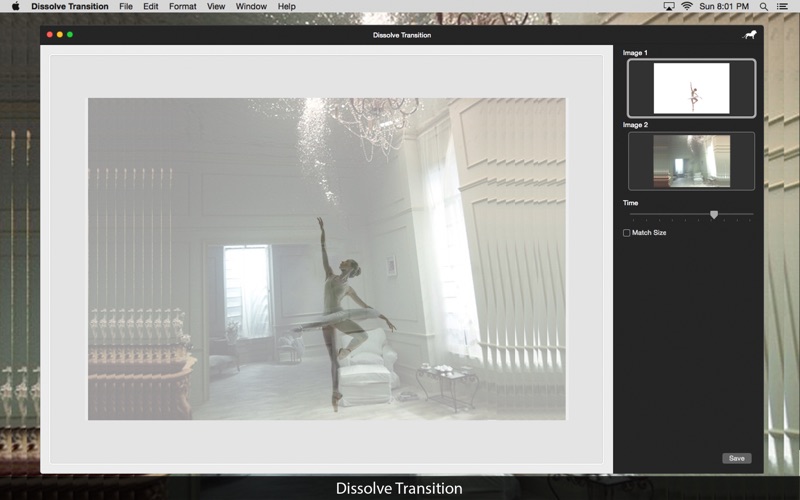Screen dimensions: 800x500
Task: Minimize window with yellow button
Action: pos(60,35)
